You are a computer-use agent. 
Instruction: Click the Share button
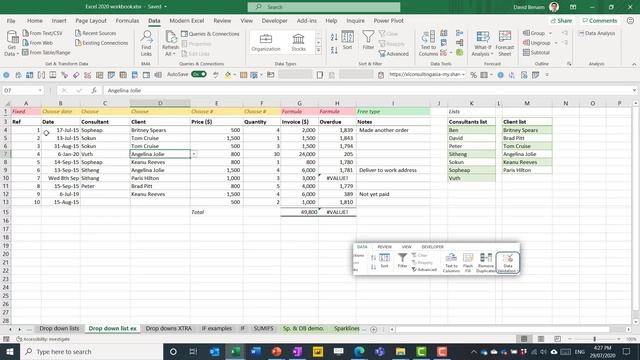pyautogui.click(x=562, y=20)
